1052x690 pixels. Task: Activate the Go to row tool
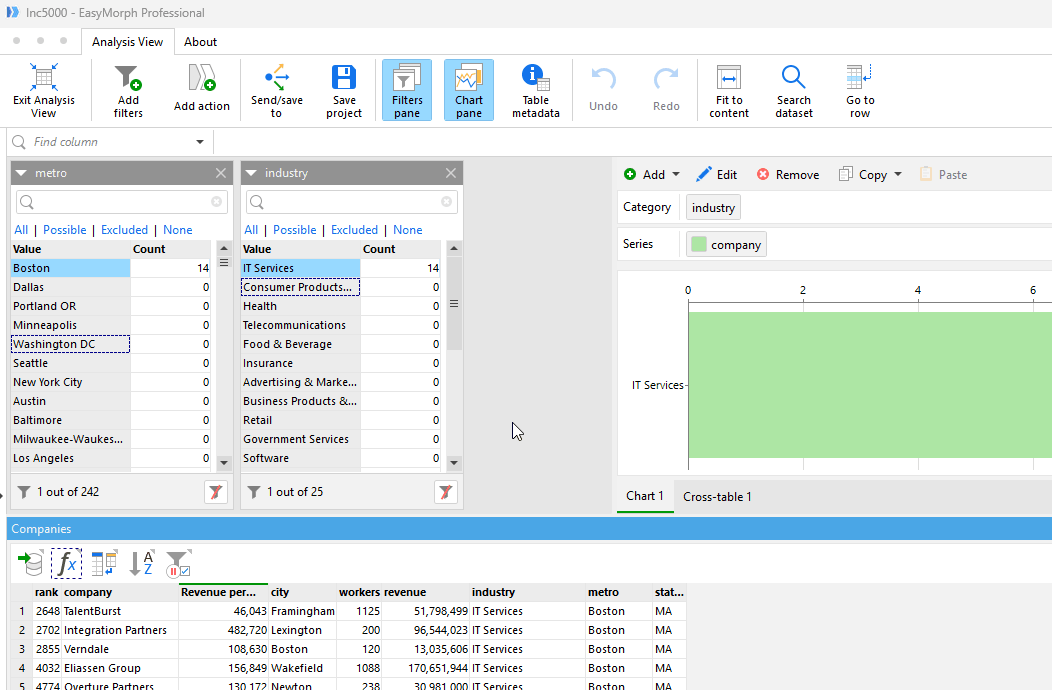859,88
